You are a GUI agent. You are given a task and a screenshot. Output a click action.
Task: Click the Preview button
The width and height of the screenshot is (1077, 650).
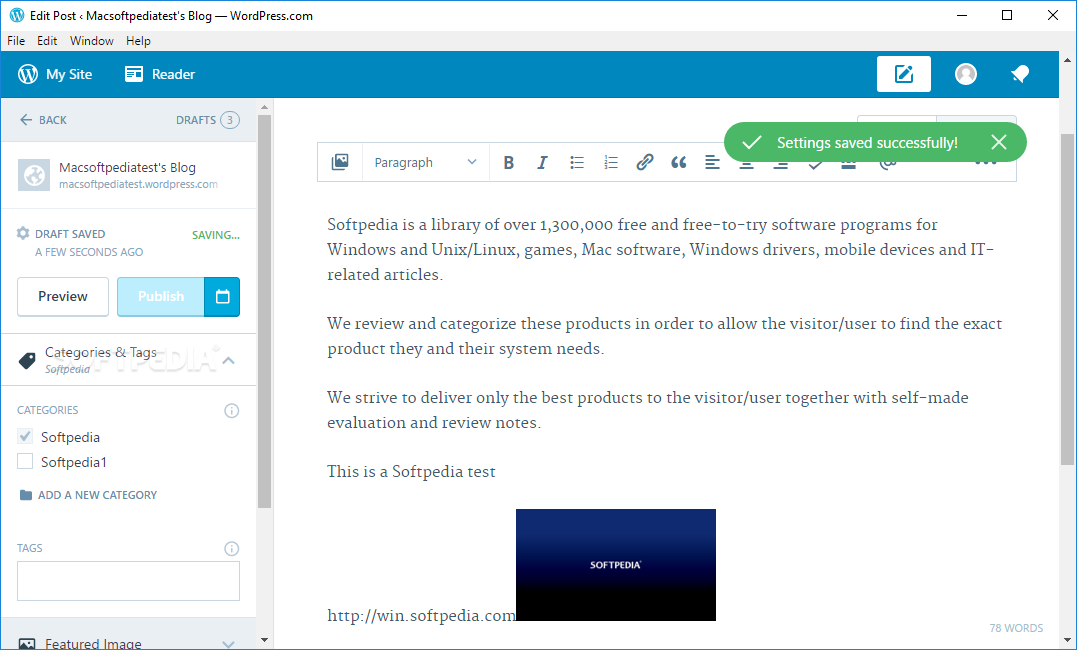pos(63,297)
